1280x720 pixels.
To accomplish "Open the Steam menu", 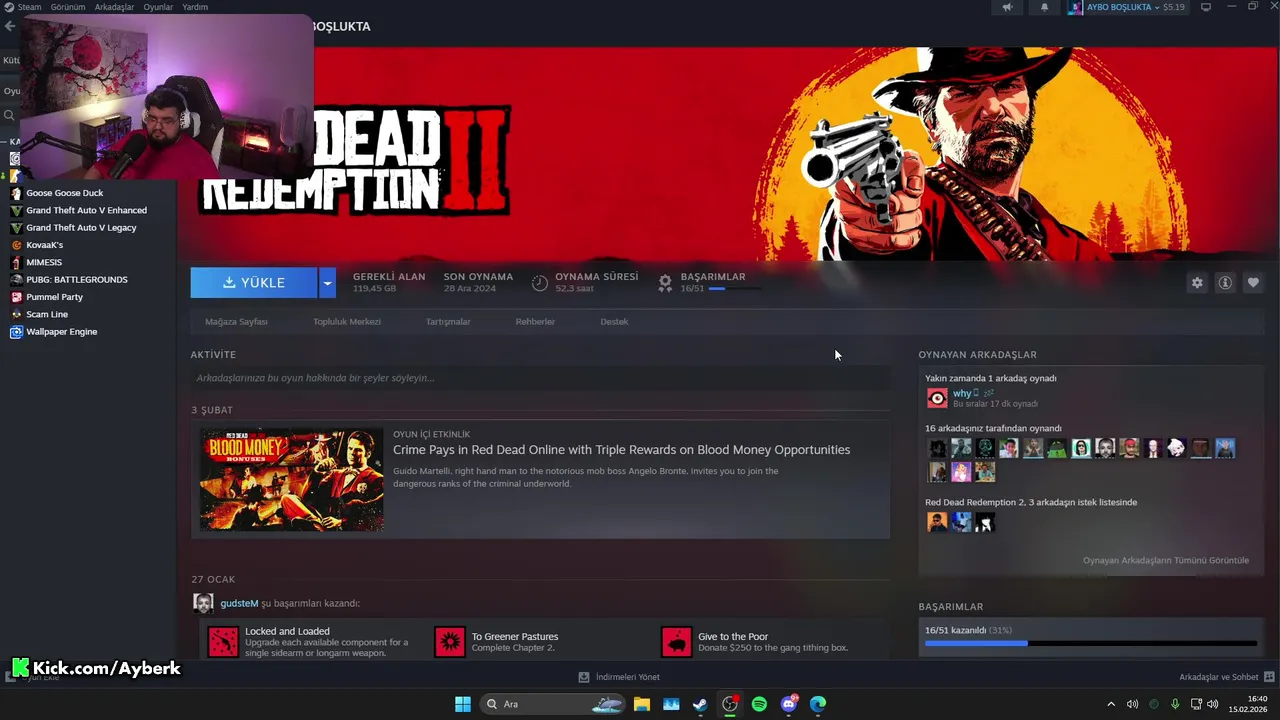I will point(29,7).
